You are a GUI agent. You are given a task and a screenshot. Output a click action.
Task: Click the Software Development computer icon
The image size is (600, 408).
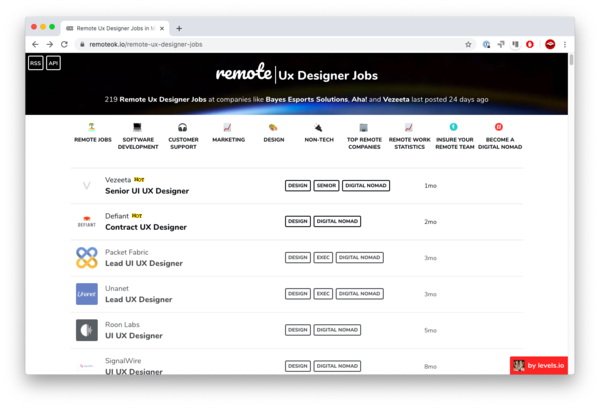point(137,127)
